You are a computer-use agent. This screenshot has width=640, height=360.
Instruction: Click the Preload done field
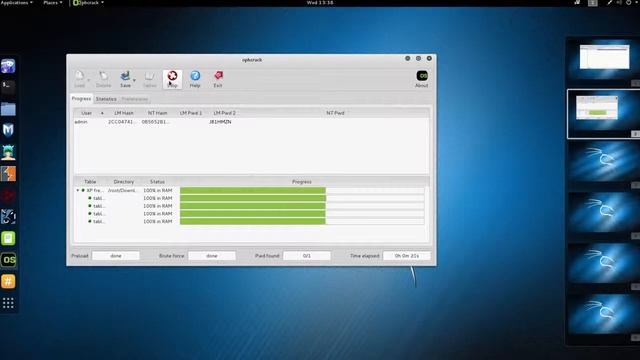pos(116,256)
